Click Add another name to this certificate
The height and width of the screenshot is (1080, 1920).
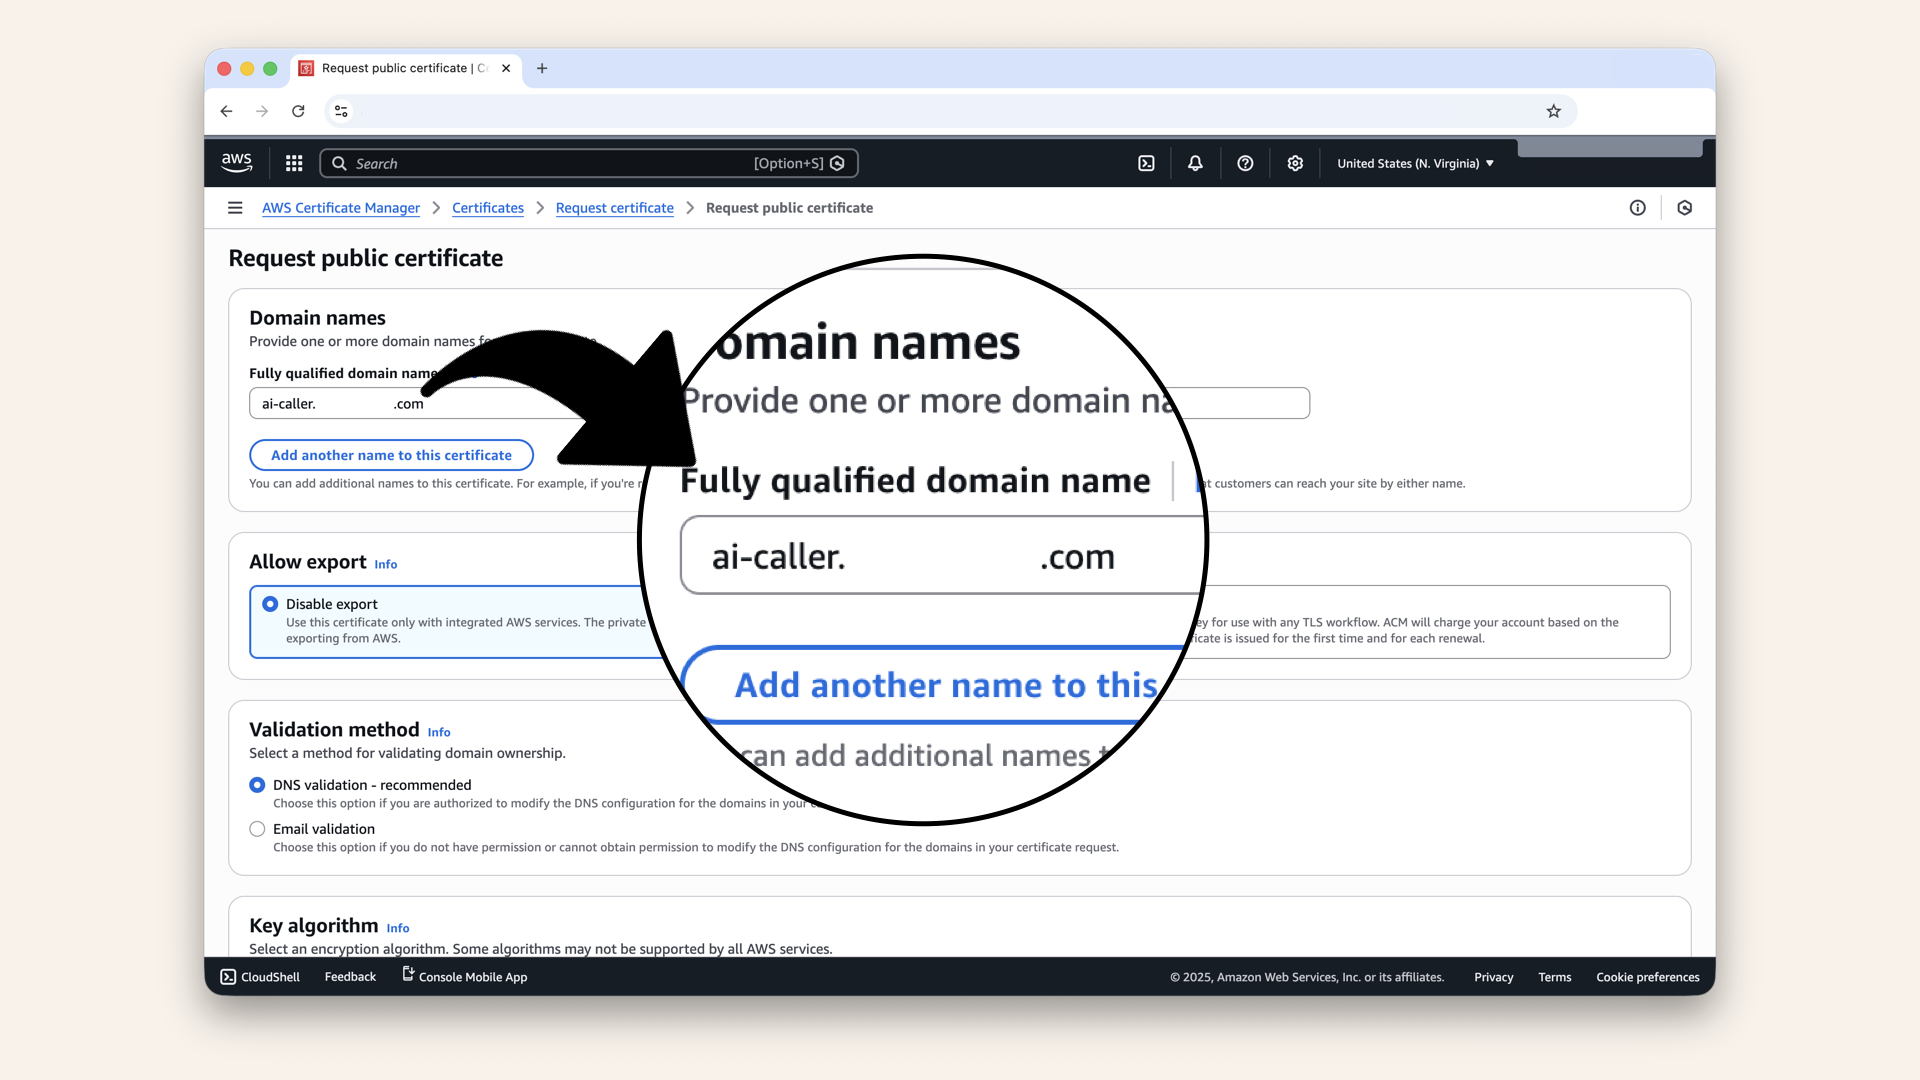click(x=391, y=455)
